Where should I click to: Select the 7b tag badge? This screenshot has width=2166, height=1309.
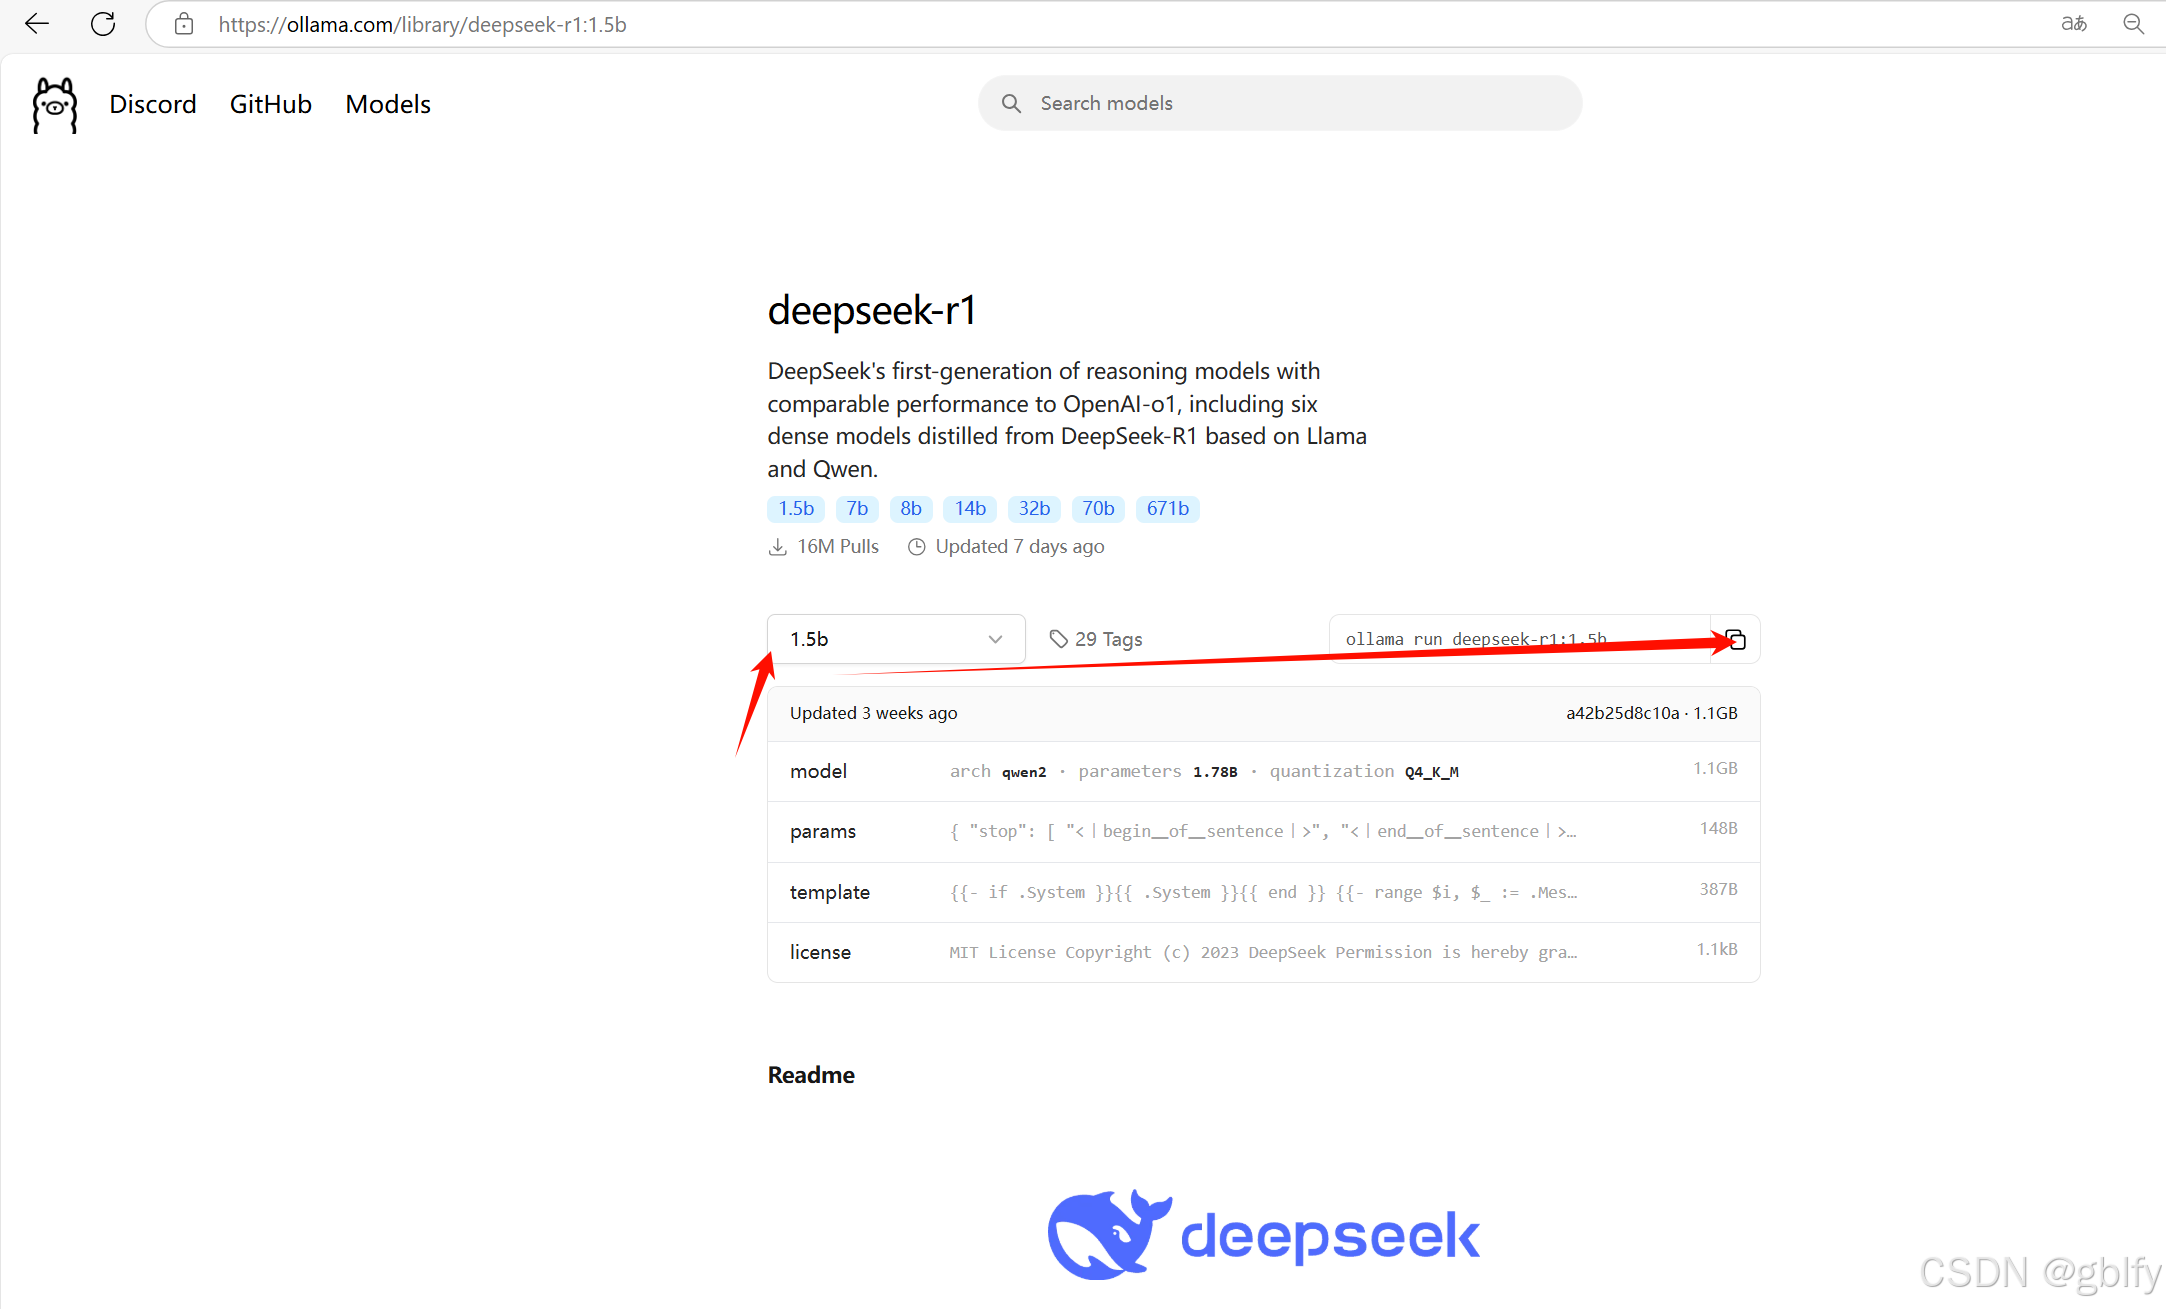click(x=856, y=509)
